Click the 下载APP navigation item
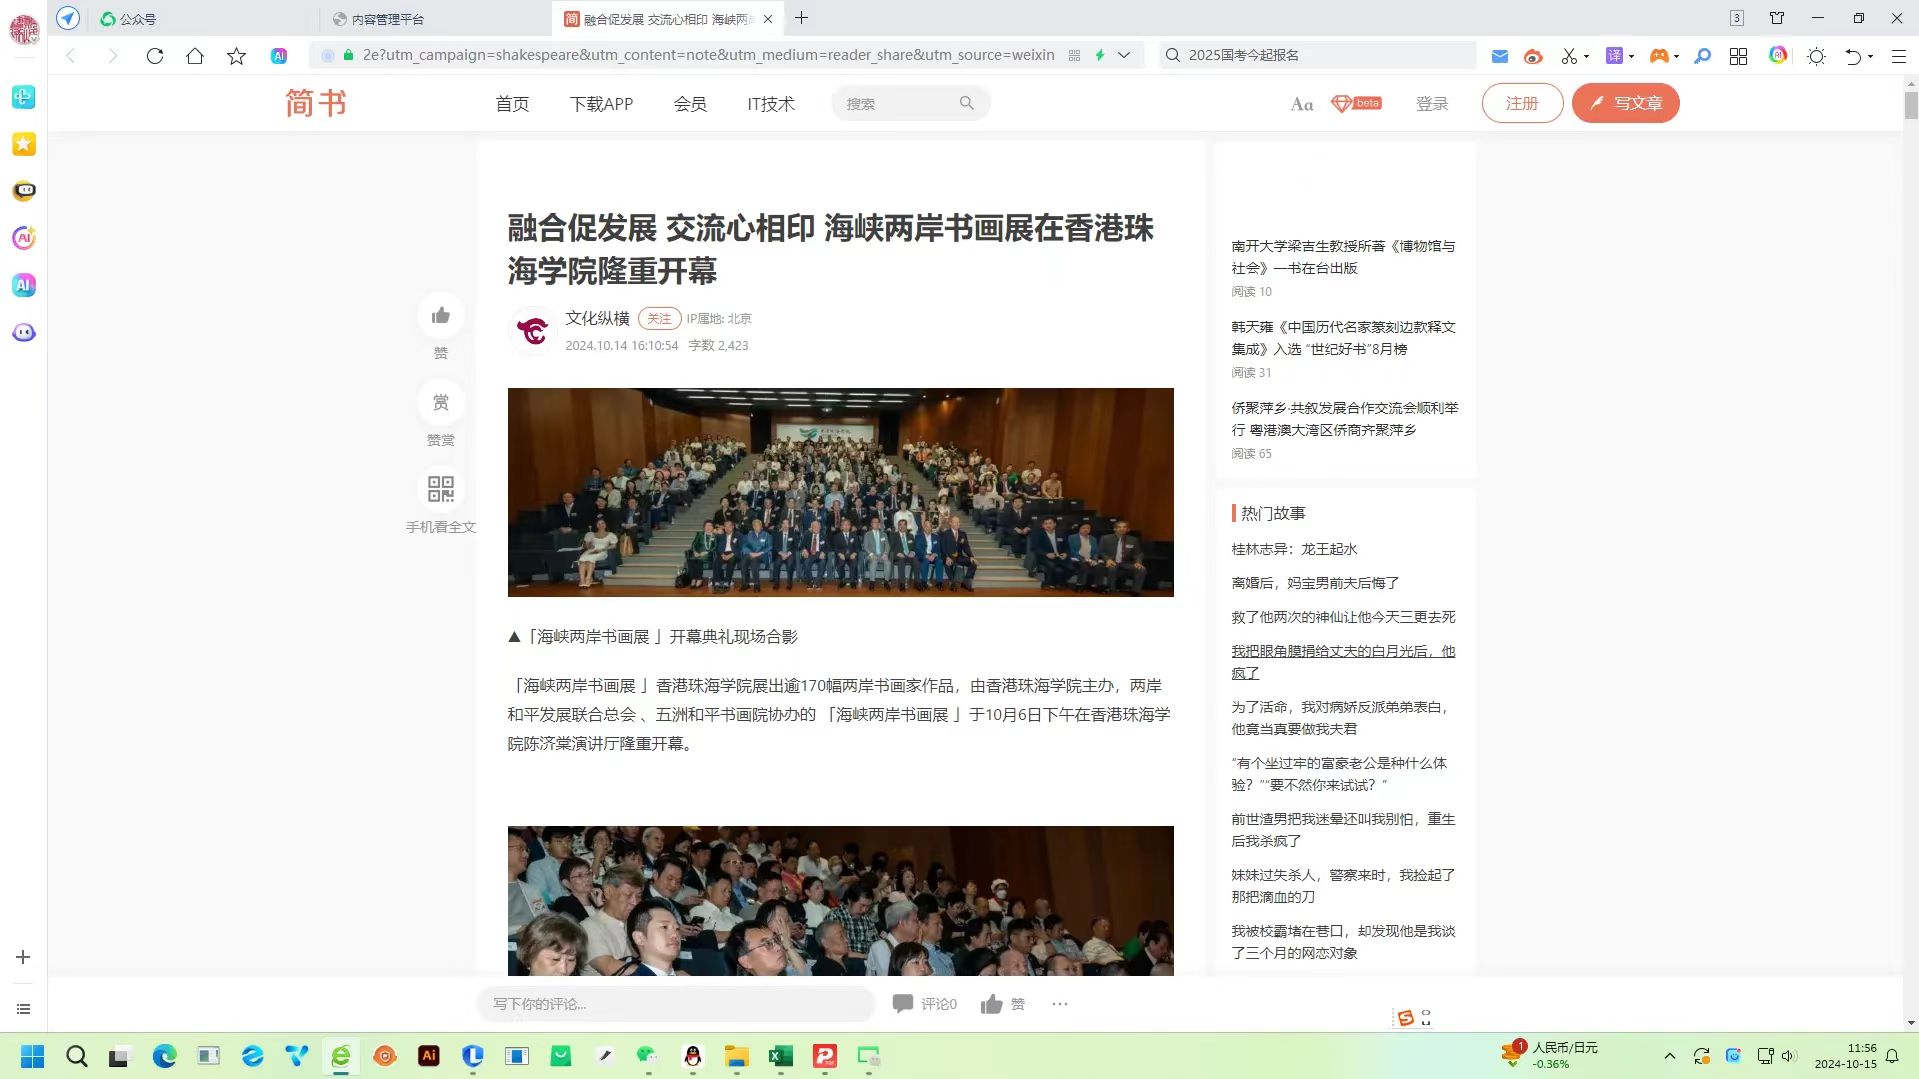The height and width of the screenshot is (1079, 1919). coord(601,103)
